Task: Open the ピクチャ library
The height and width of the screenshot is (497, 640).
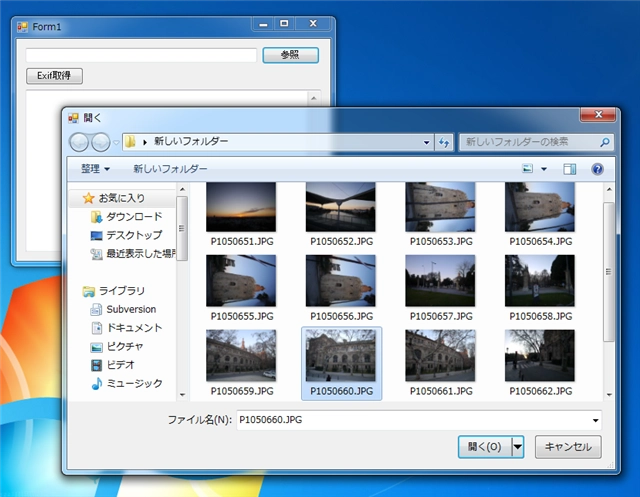Action: (x=124, y=346)
